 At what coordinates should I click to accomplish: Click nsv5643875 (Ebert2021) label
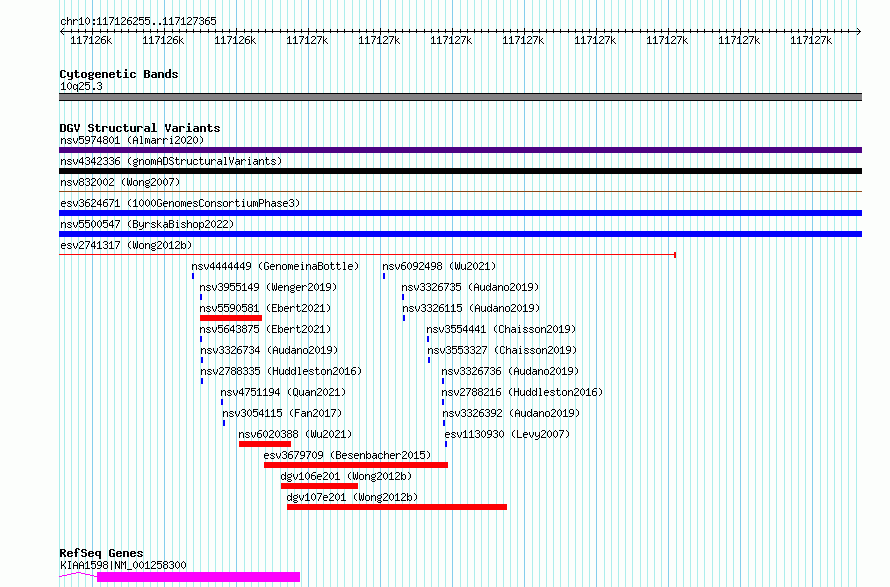(265, 329)
